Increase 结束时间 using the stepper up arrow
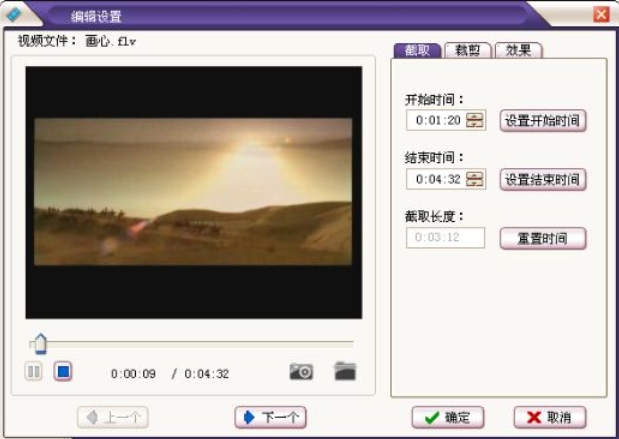 click(475, 175)
